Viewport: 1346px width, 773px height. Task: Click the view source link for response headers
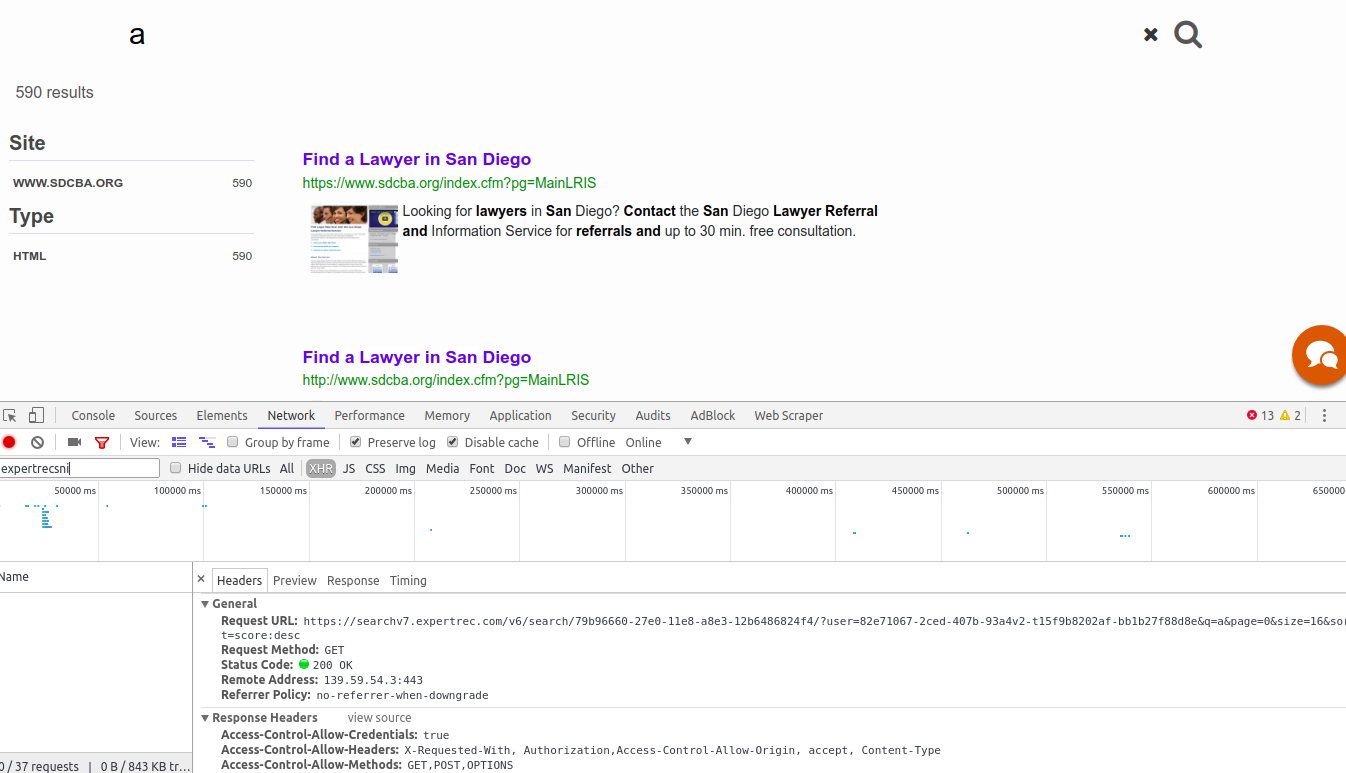[x=379, y=717]
